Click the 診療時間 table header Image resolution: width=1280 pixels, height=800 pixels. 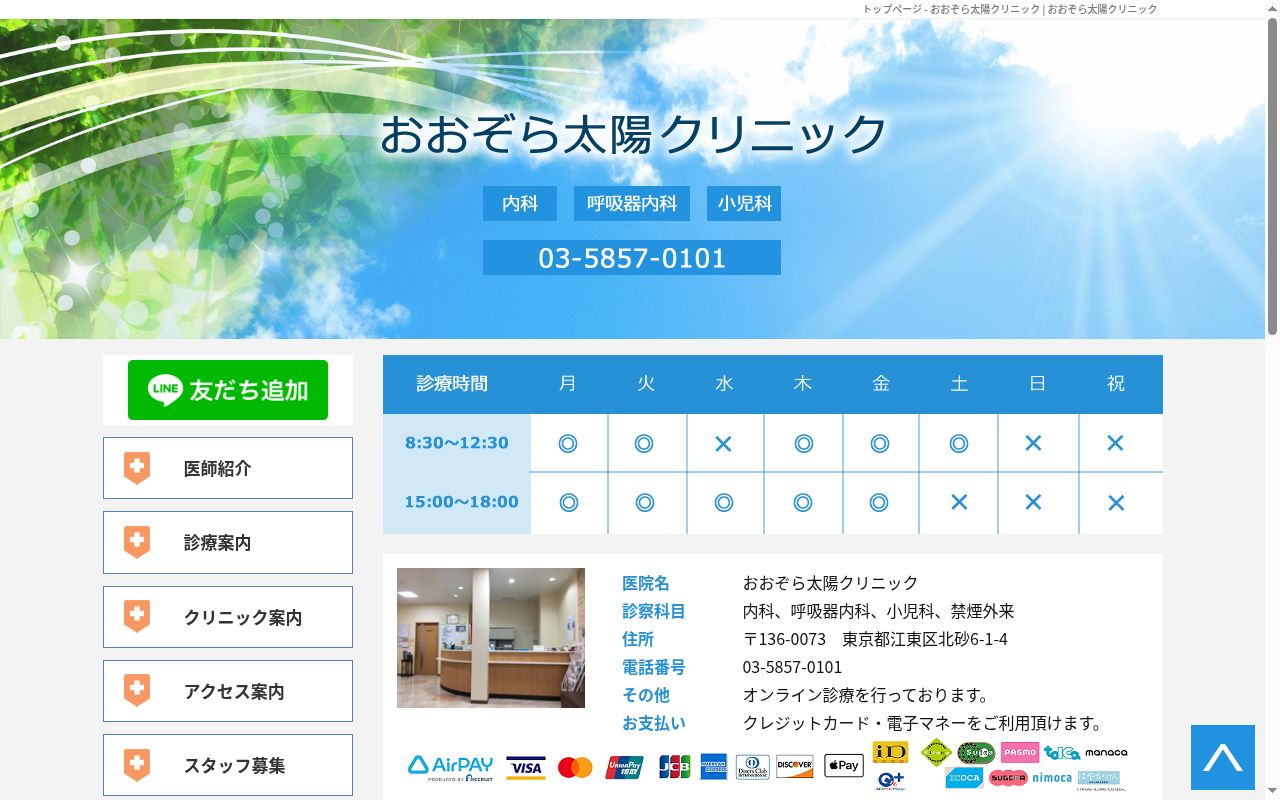click(452, 384)
